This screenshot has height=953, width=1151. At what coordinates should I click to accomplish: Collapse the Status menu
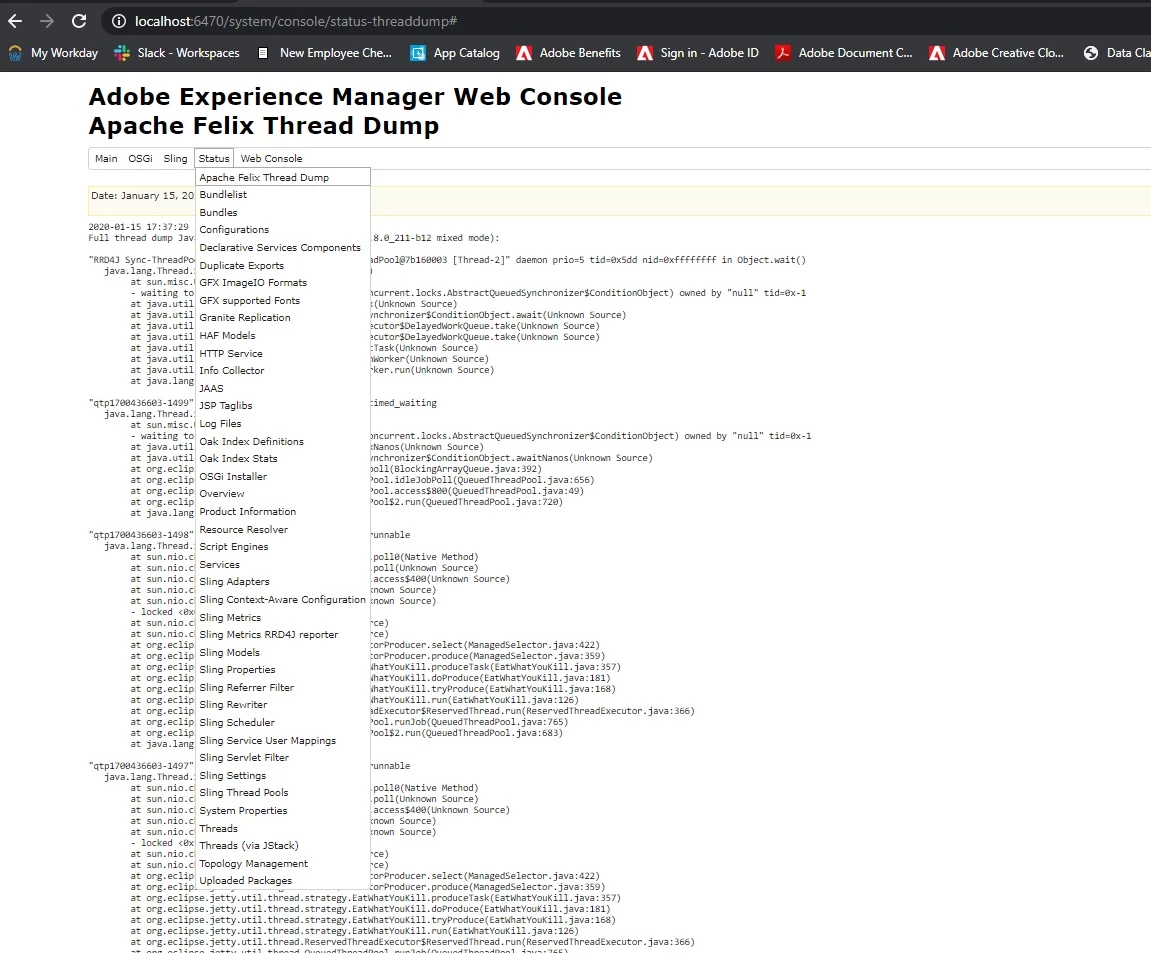tap(214, 159)
